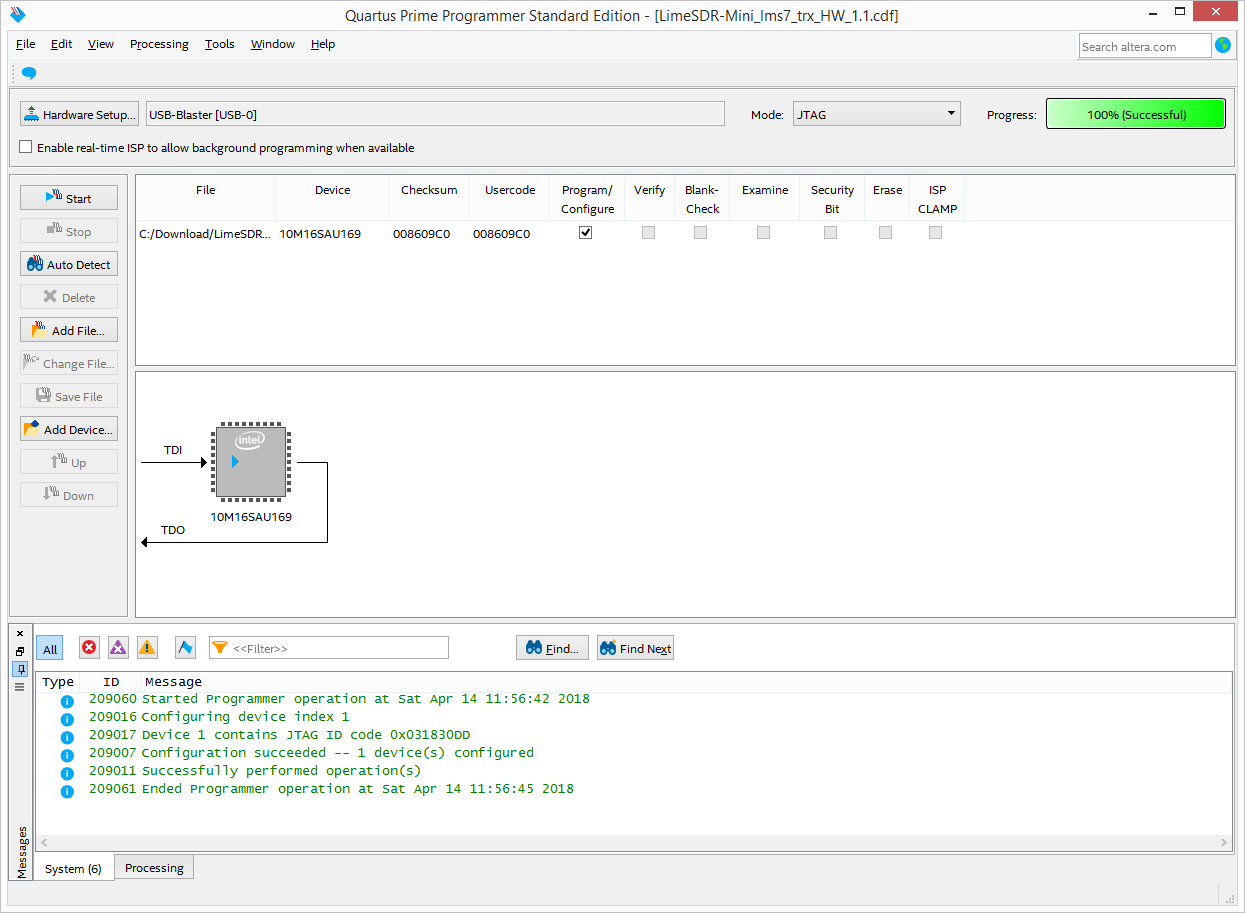Select message "Device 1 contains JTAG ID code"
Image resolution: width=1245 pixels, height=913 pixels.
click(x=306, y=735)
